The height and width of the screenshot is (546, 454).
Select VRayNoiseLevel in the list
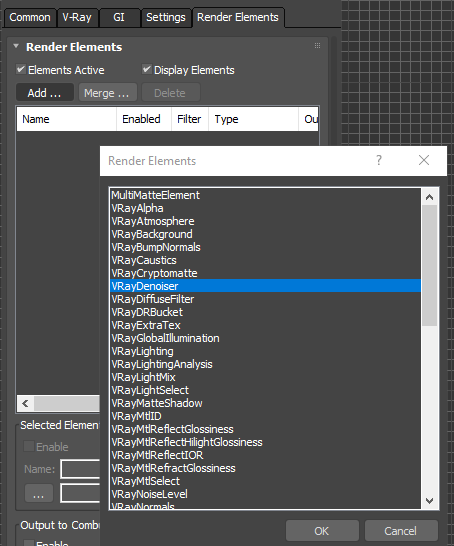pos(265,494)
